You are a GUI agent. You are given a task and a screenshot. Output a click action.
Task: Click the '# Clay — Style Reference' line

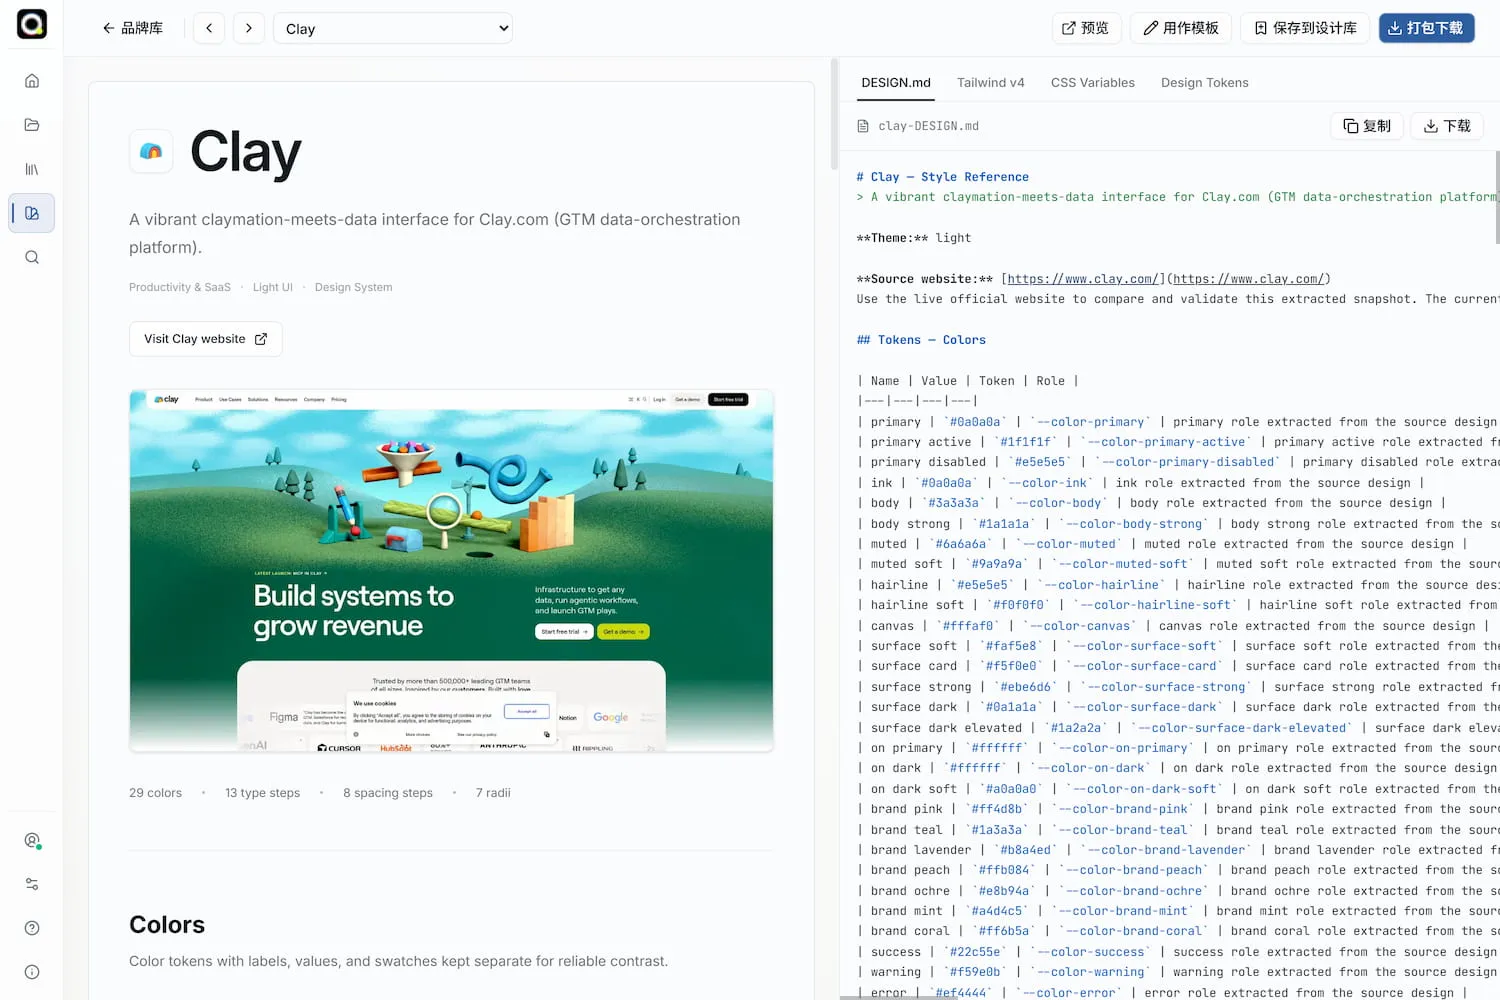coord(942,177)
